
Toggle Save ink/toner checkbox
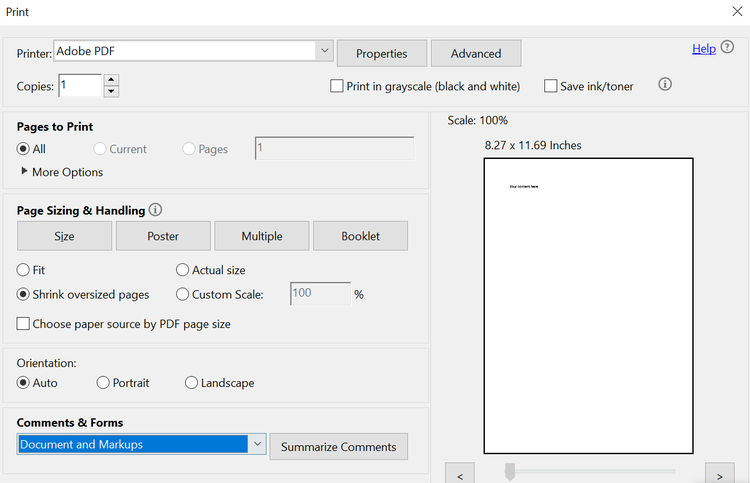click(551, 86)
